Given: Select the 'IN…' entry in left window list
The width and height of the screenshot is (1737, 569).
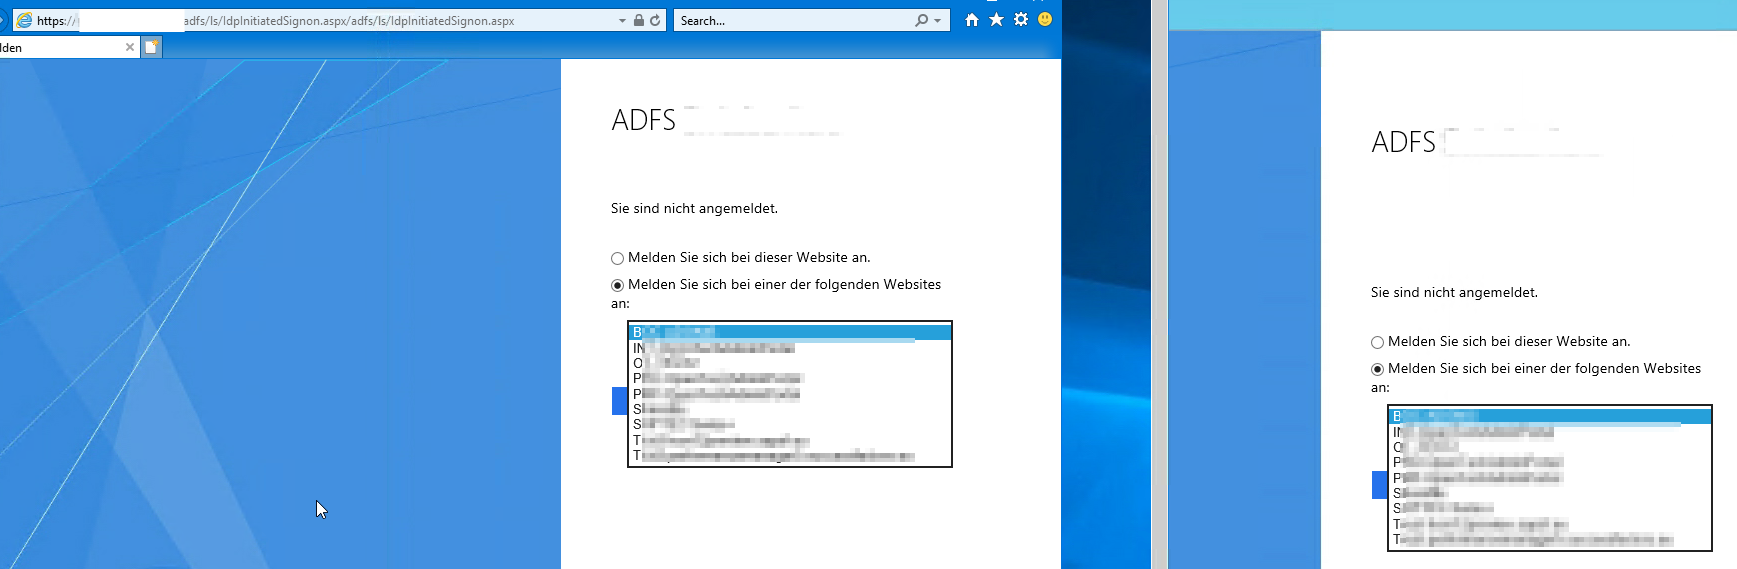Looking at the screenshot, I should point(790,348).
